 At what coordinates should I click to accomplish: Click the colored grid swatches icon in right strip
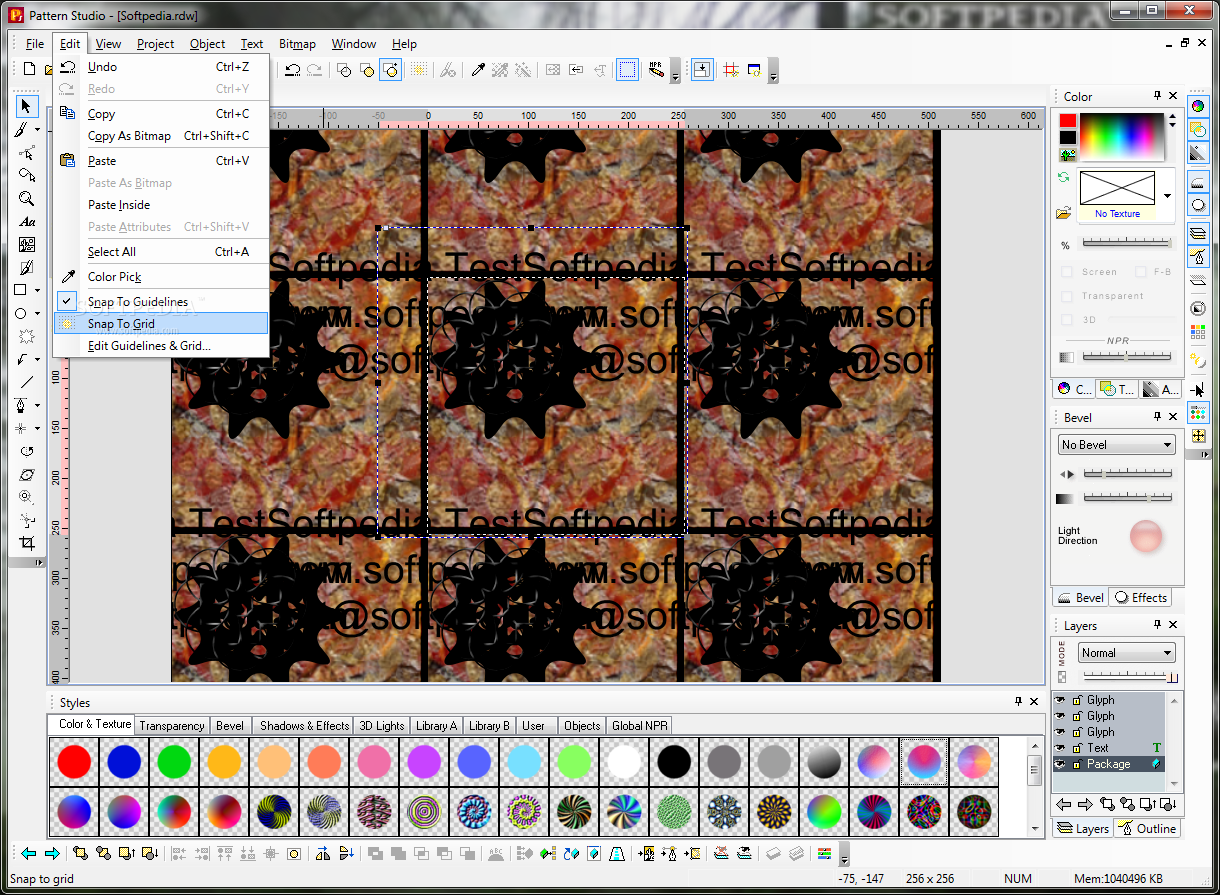1198,333
